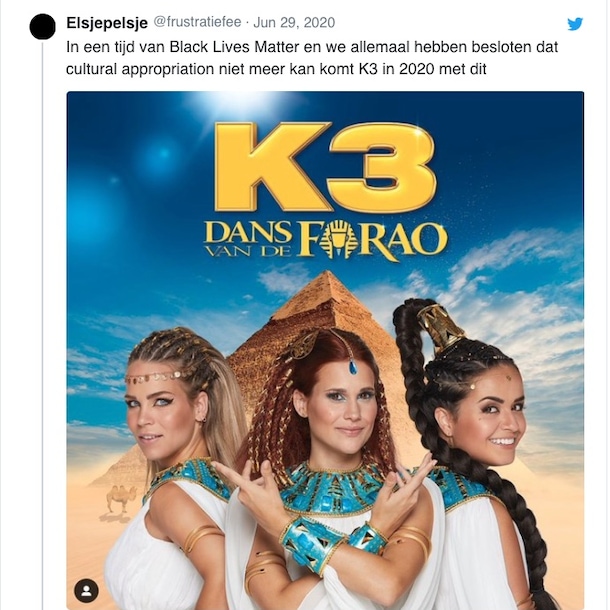Screen dimensions: 610x610
Task: Click the gold cone ponytail ornament
Action: coord(440,324)
